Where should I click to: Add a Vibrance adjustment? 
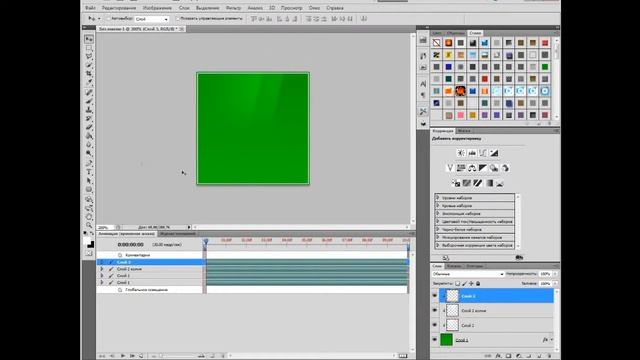click(450, 168)
